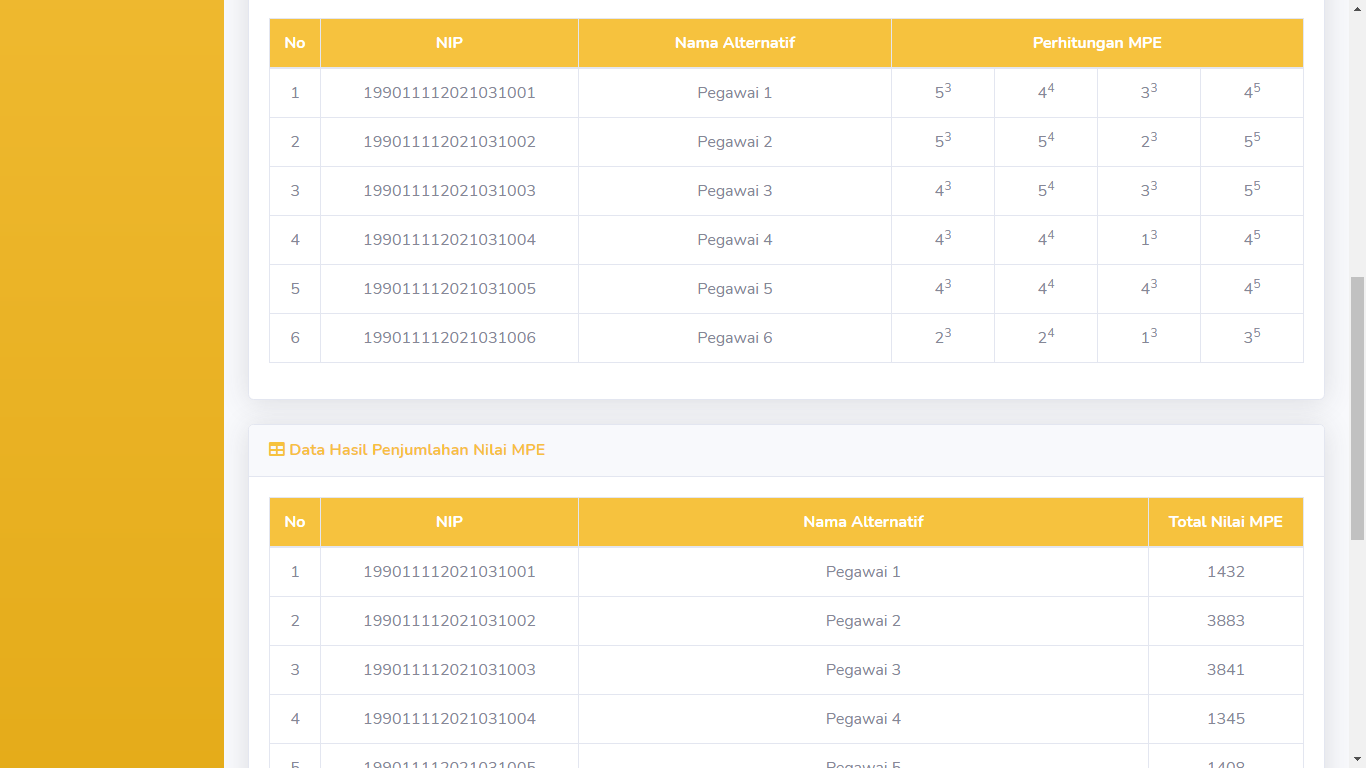Click the NIP header in the bottom table
This screenshot has width=1366, height=768.
point(449,522)
